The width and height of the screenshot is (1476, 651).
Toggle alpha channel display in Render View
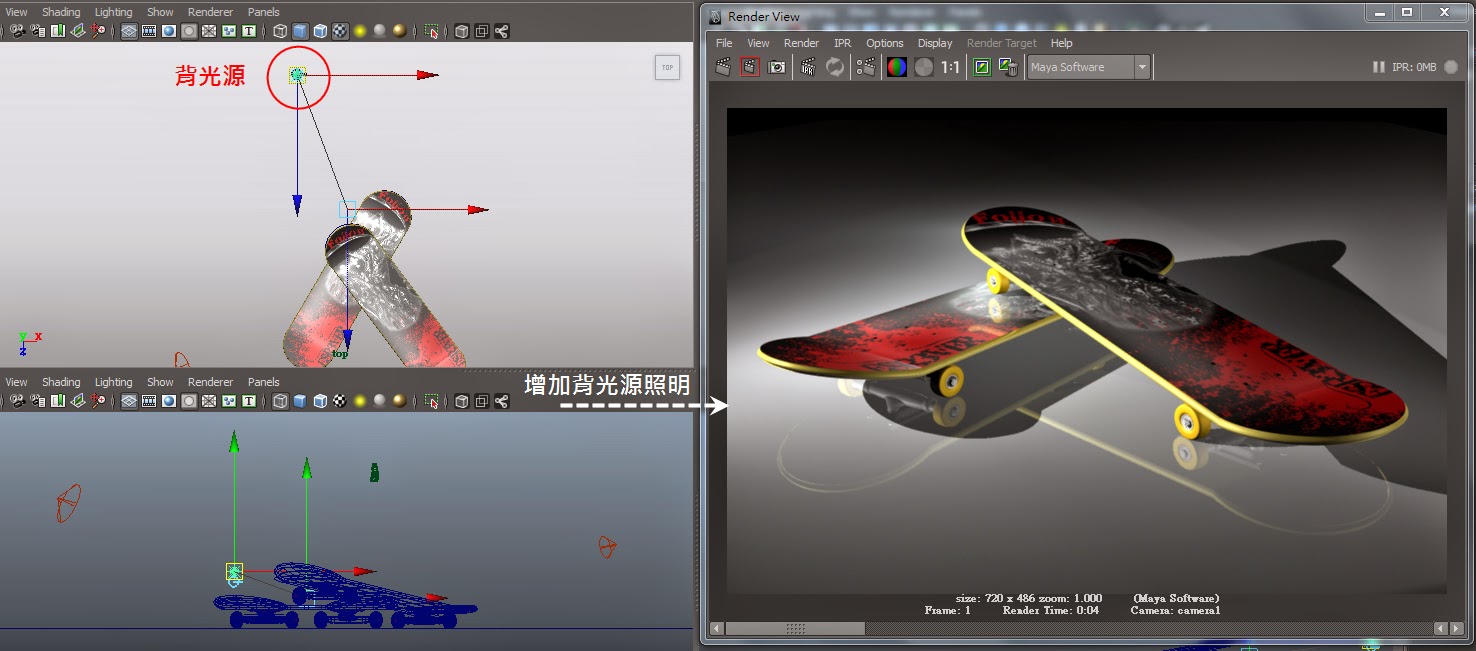tap(923, 67)
